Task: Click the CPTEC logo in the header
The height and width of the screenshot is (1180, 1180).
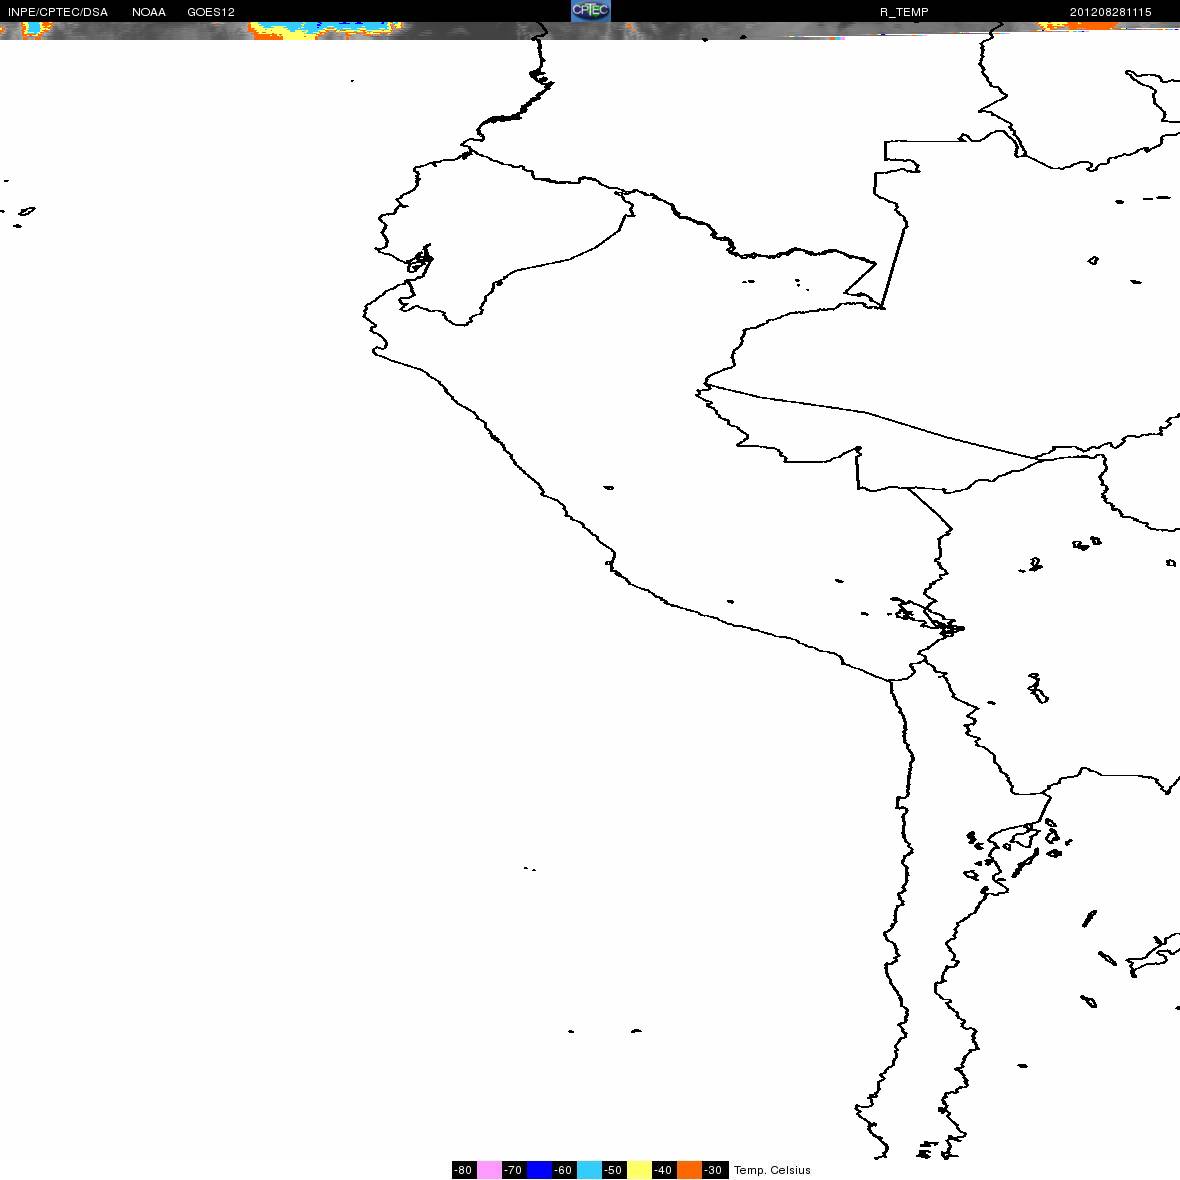Action: click(x=590, y=11)
